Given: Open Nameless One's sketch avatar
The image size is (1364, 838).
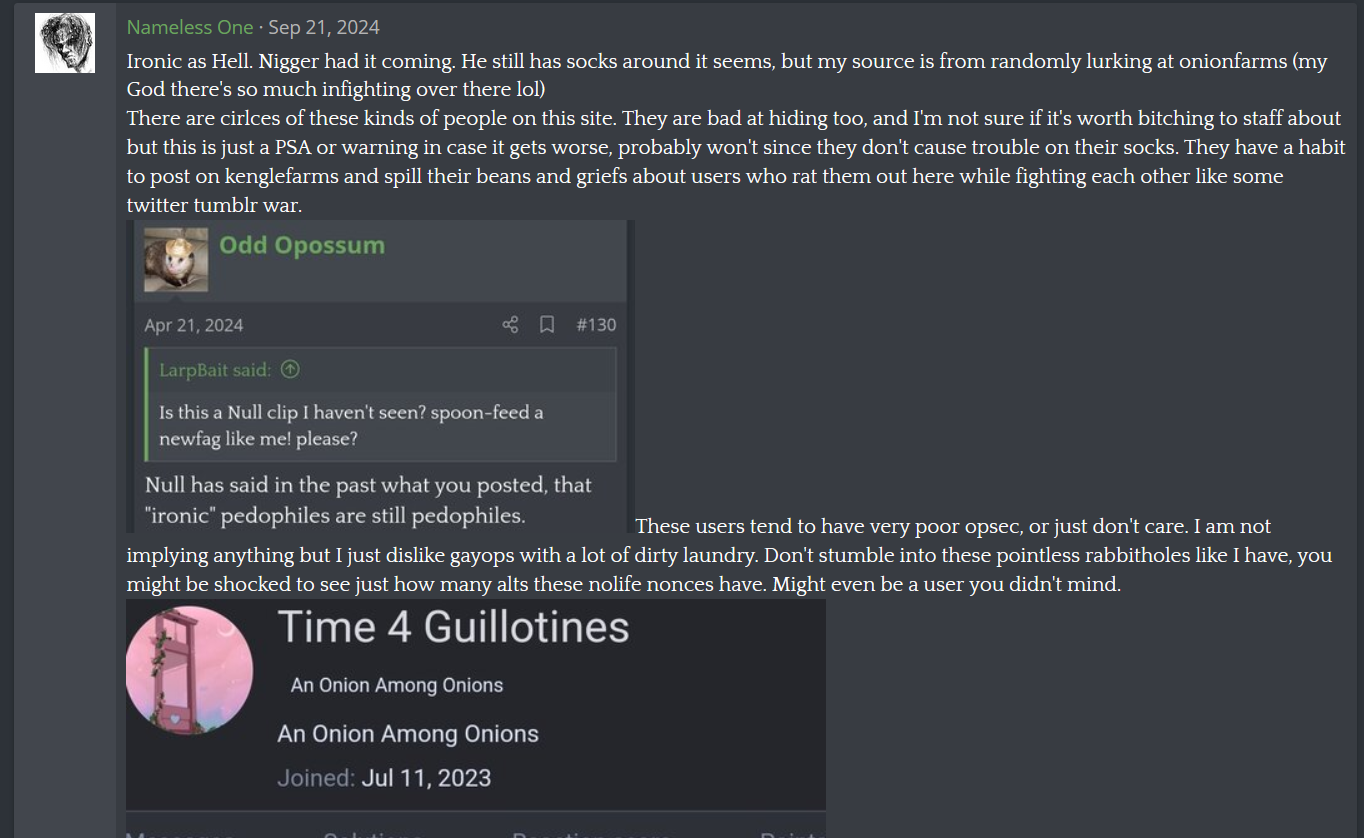Looking at the screenshot, I should coord(65,43).
